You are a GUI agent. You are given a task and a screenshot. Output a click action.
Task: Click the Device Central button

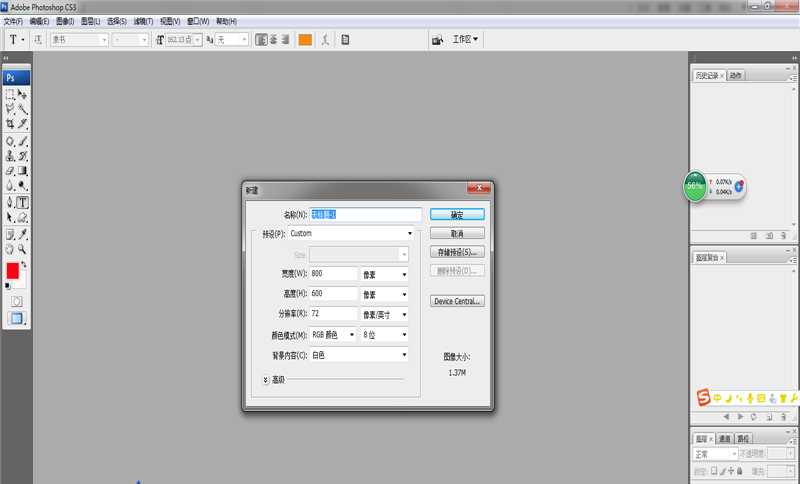[x=457, y=301]
